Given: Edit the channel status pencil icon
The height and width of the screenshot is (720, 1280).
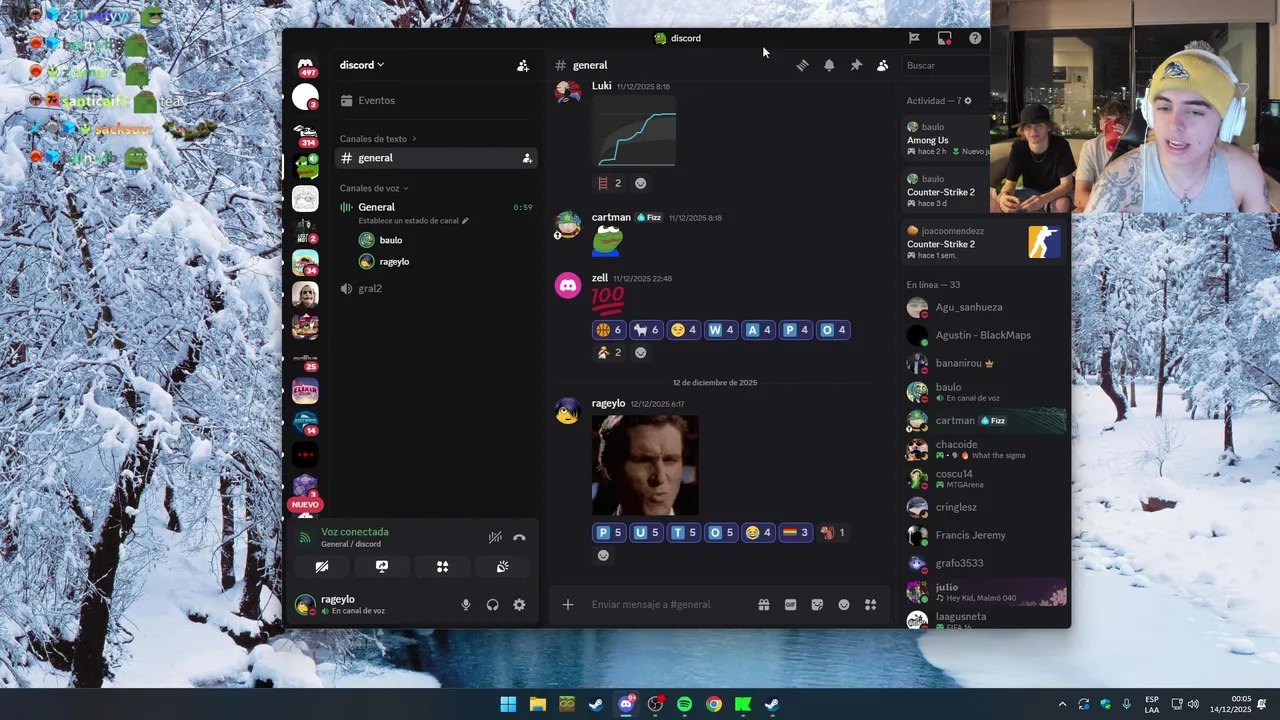Looking at the screenshot, I should (465, 220).
